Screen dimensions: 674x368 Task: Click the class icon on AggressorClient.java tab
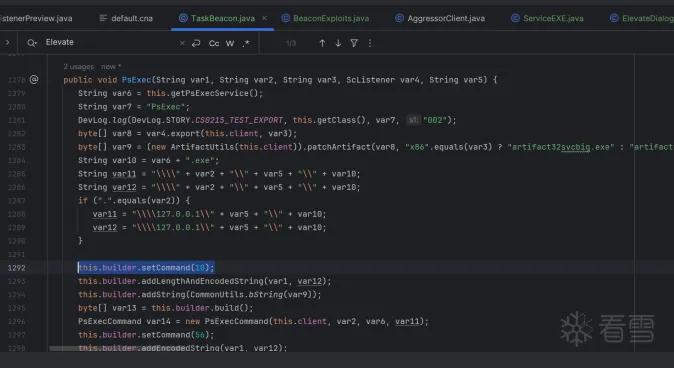[399, 18]
